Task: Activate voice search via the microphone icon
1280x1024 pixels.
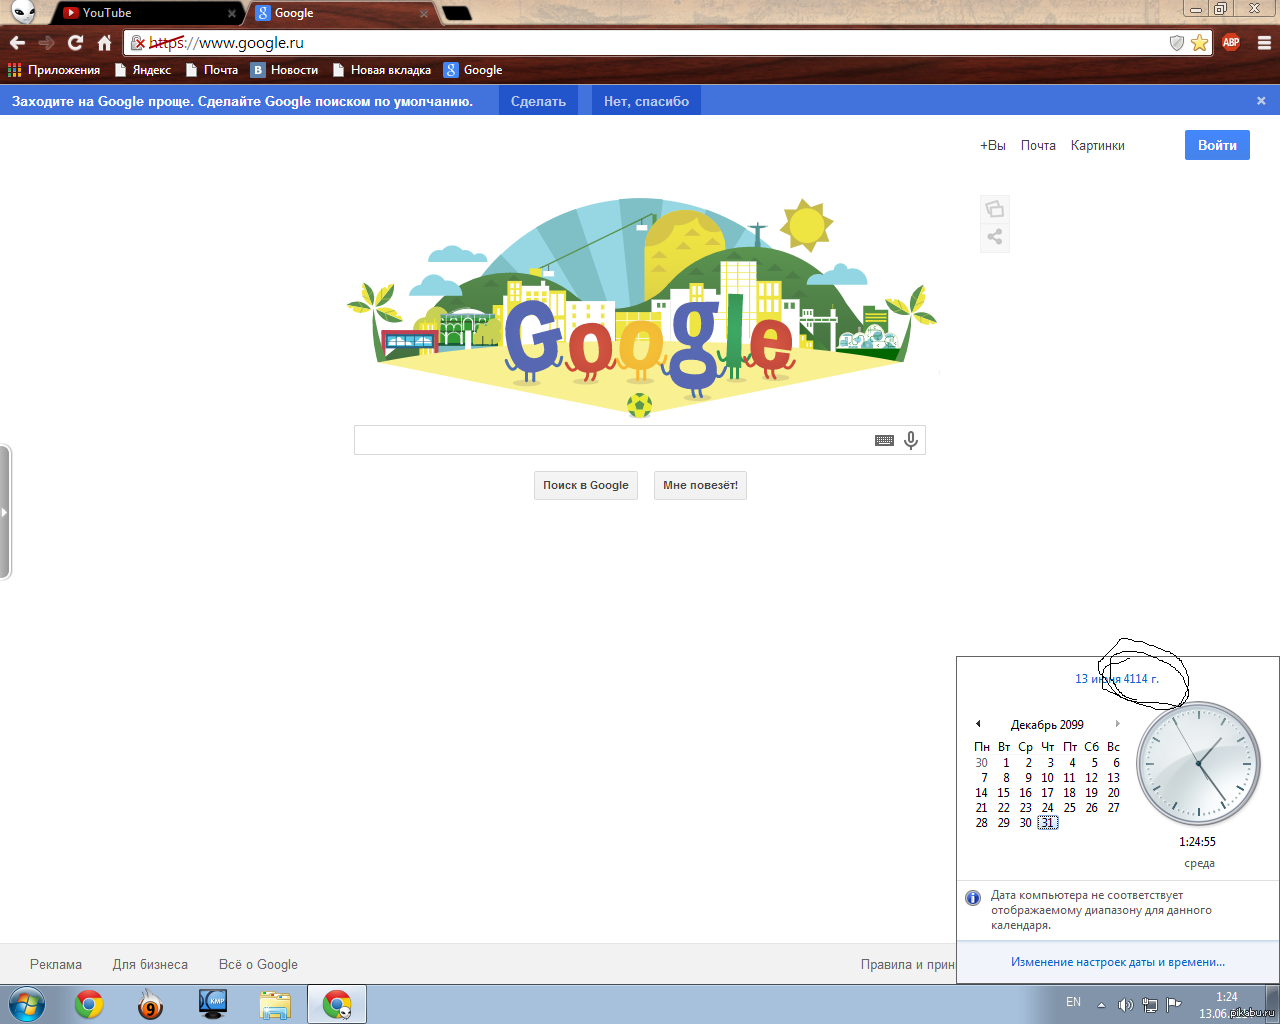Action: tap(909, 439)
